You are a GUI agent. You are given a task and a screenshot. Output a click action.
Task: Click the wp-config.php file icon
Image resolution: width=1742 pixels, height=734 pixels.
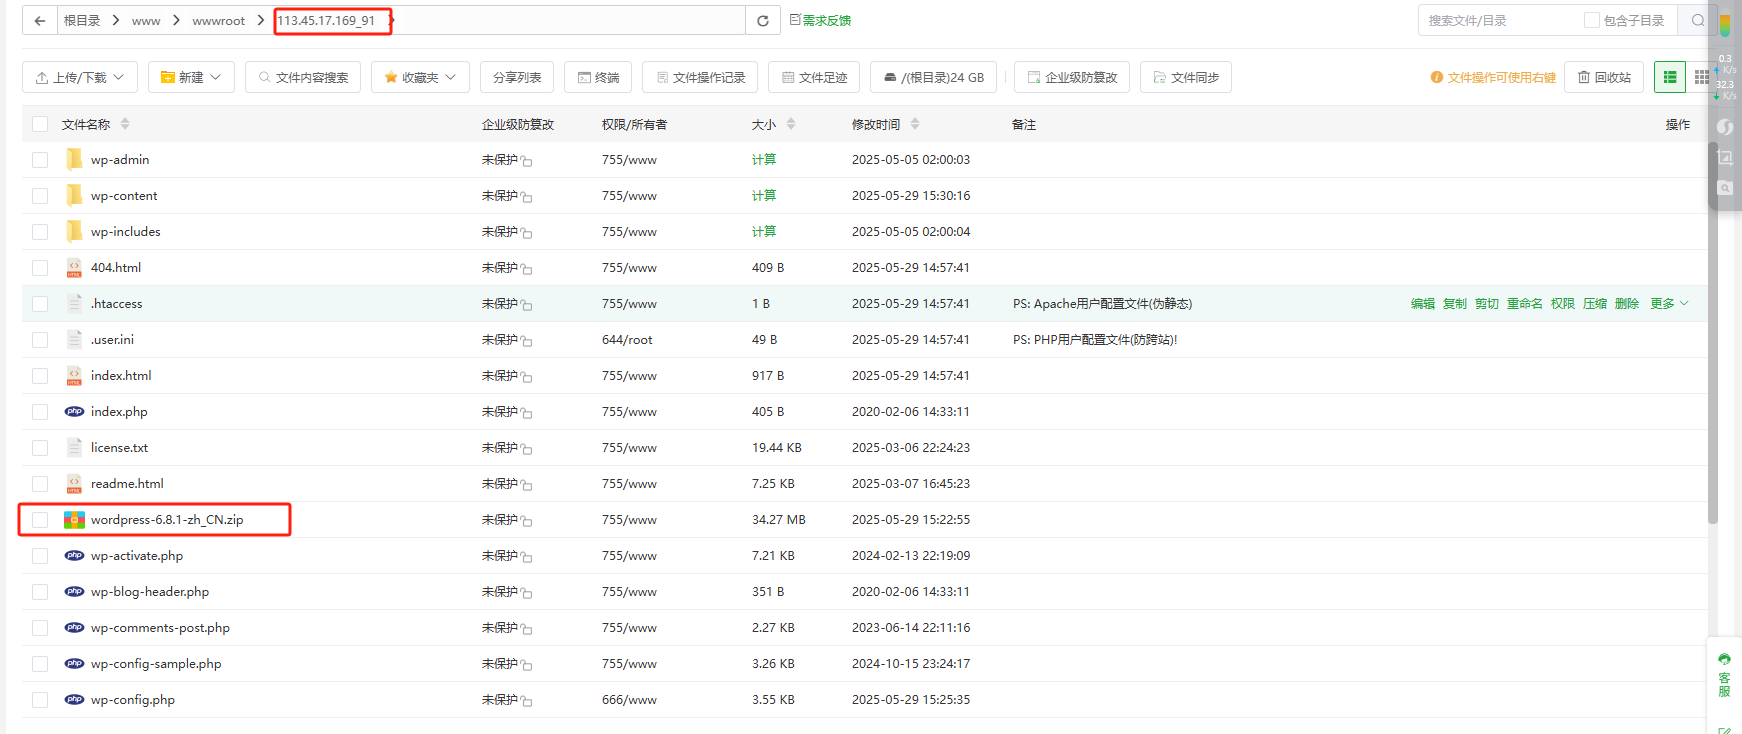pos(74,699)
